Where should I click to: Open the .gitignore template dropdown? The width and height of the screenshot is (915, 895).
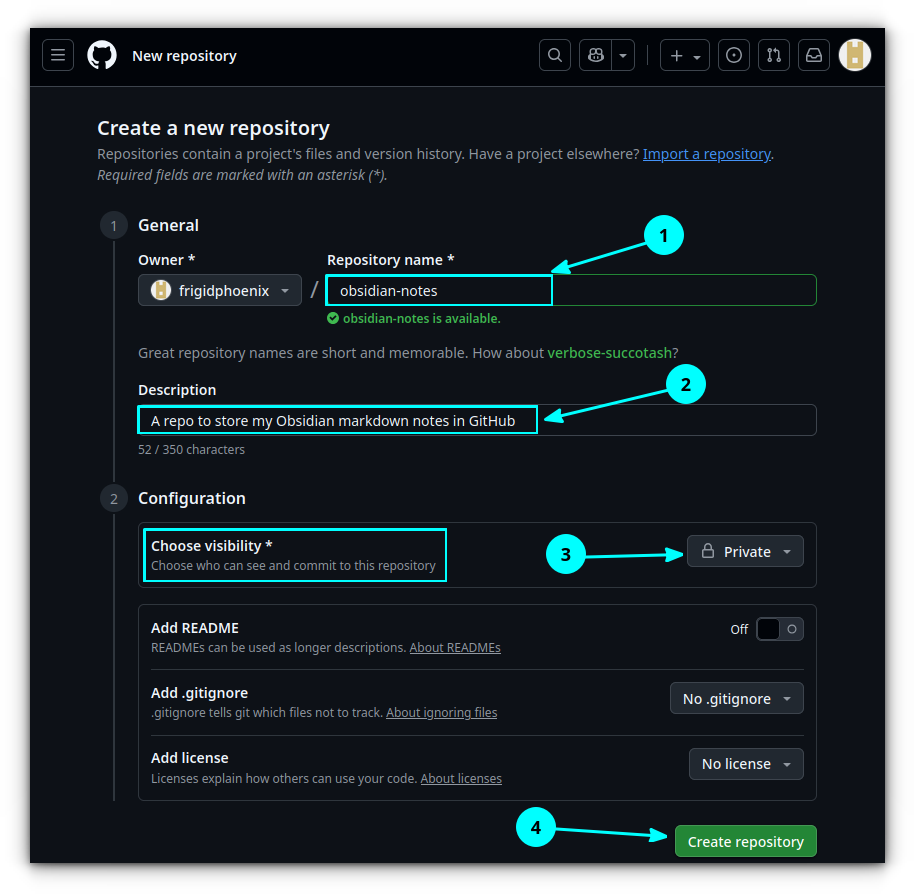coord(736,698)
